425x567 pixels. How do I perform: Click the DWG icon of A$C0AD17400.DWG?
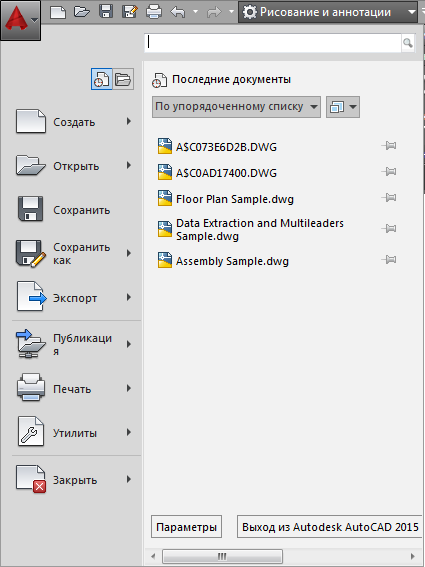click(x=165, y=172)
